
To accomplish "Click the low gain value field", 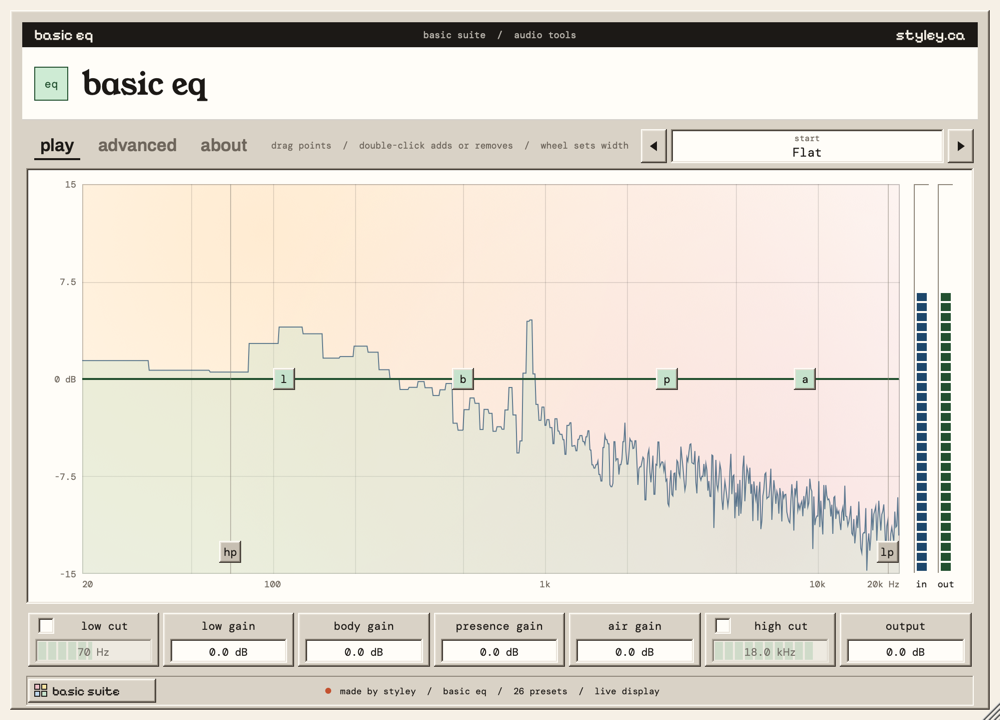I will 228,652.
